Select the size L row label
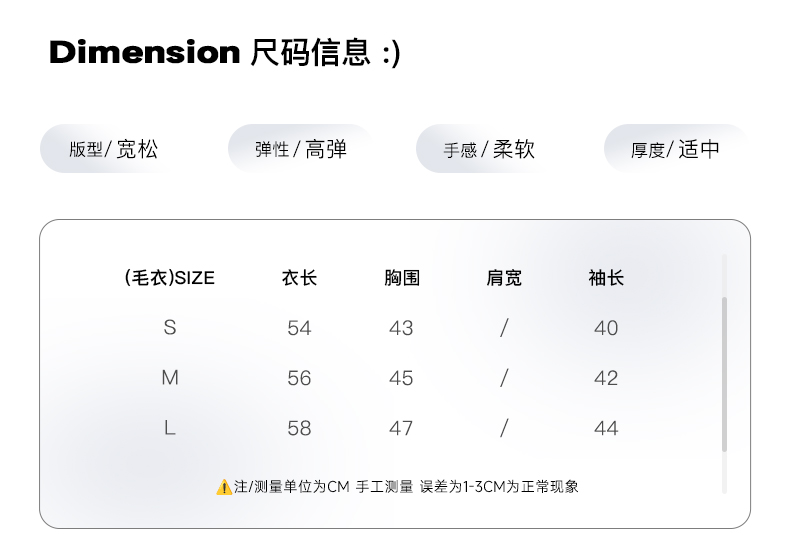The image size is (790, 554). coord(170,428)
